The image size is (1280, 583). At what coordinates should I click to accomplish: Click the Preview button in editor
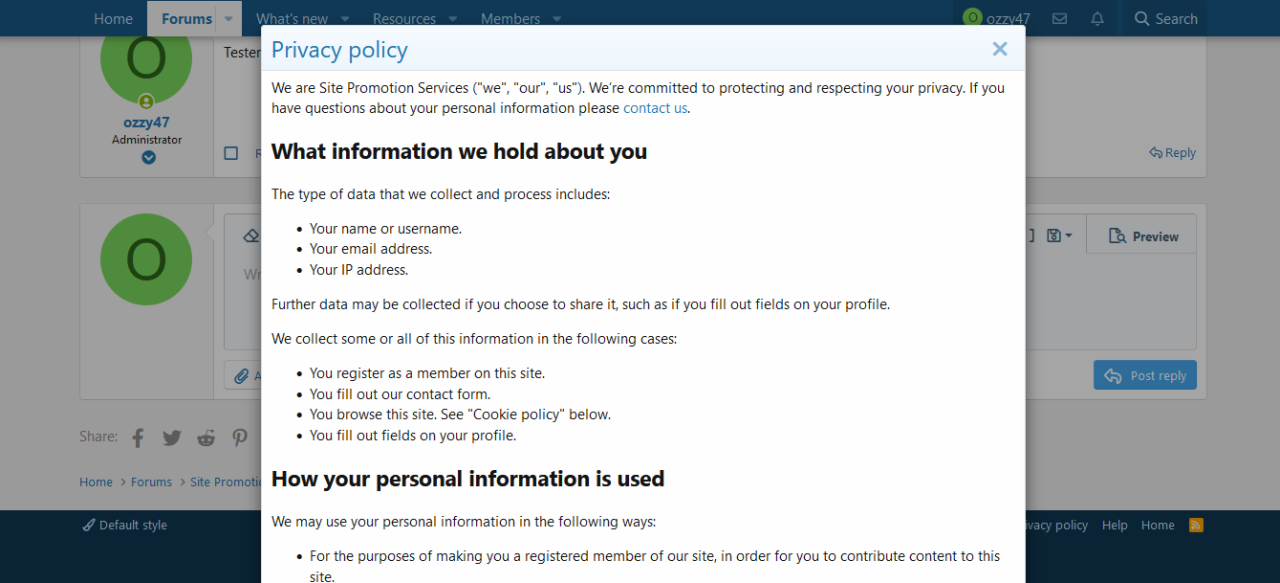[x=1143, y=237]
